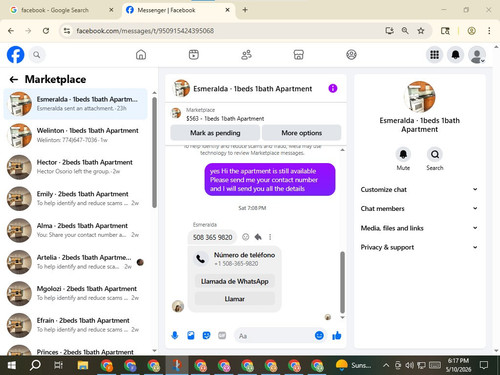Expand Media, files and links section

[x=419, y=228]
